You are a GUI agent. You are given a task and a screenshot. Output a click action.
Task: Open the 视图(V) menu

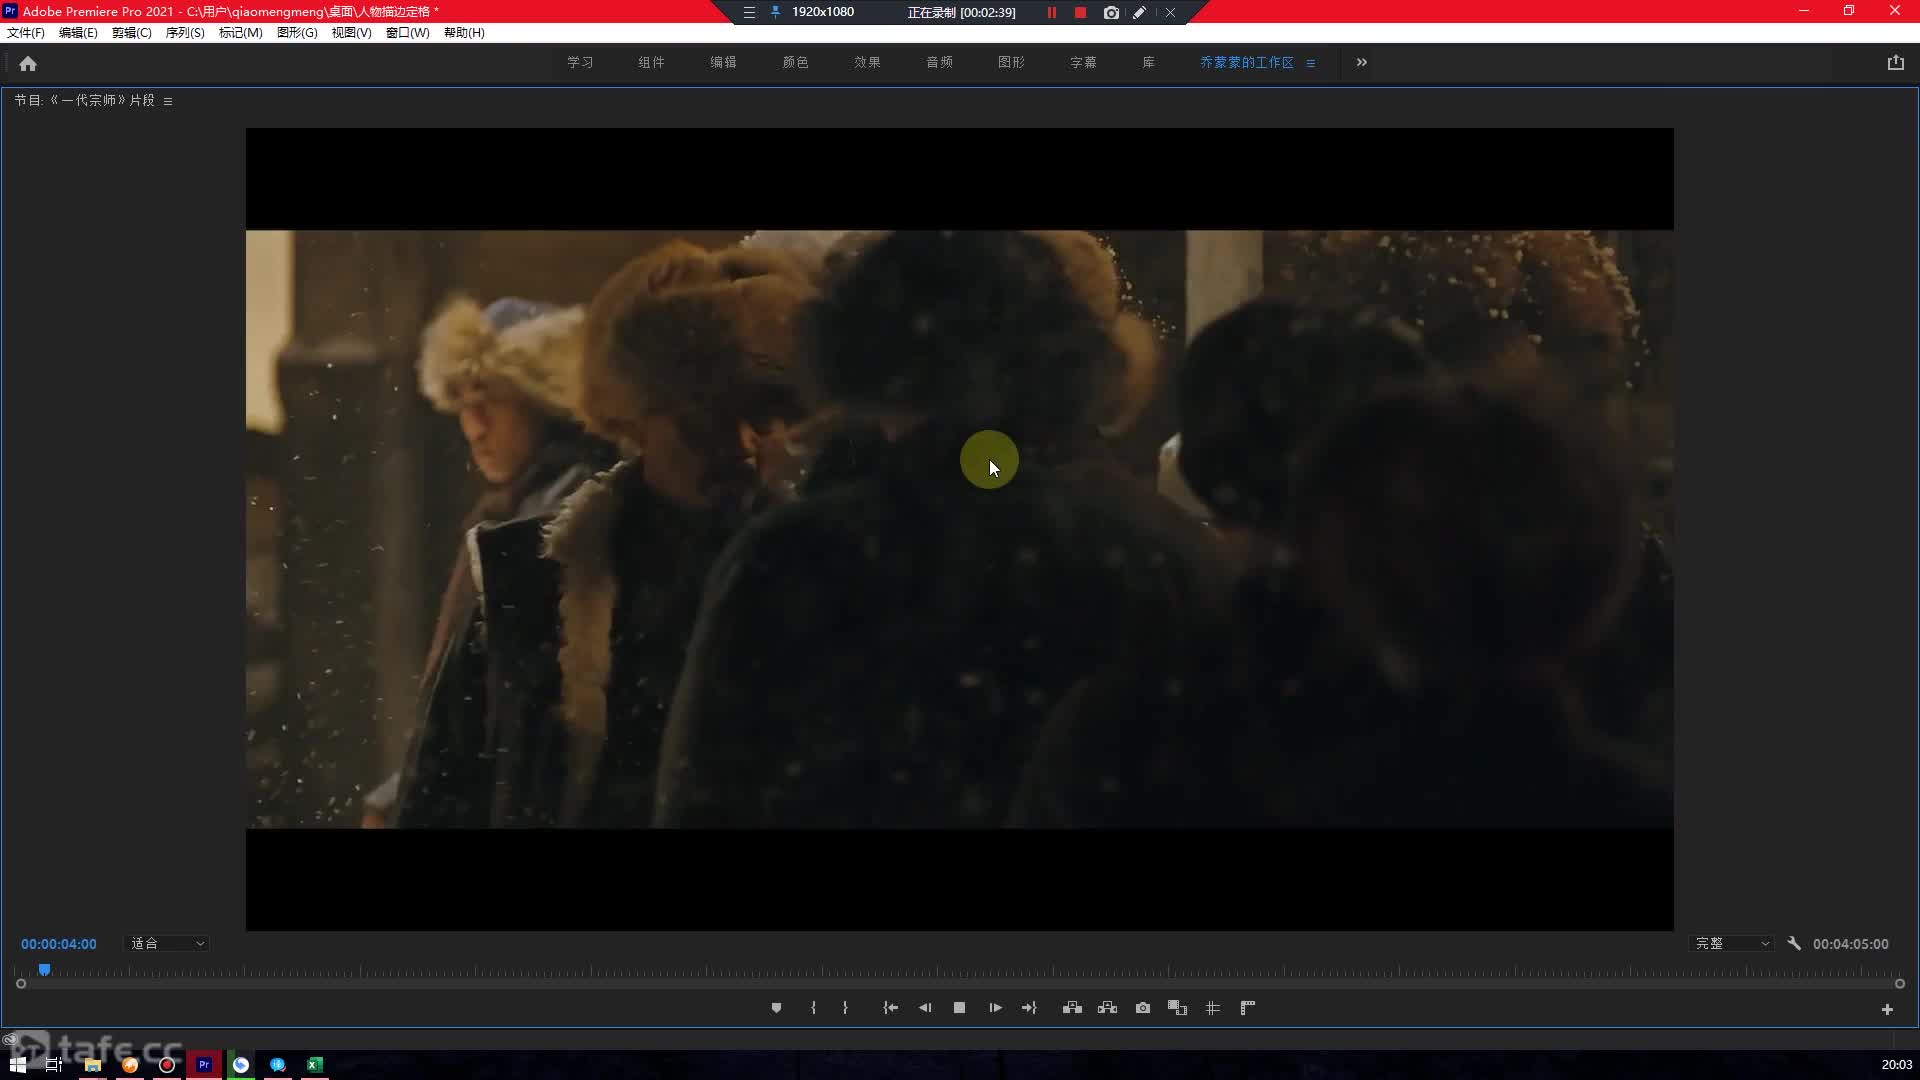click(352, 33)
